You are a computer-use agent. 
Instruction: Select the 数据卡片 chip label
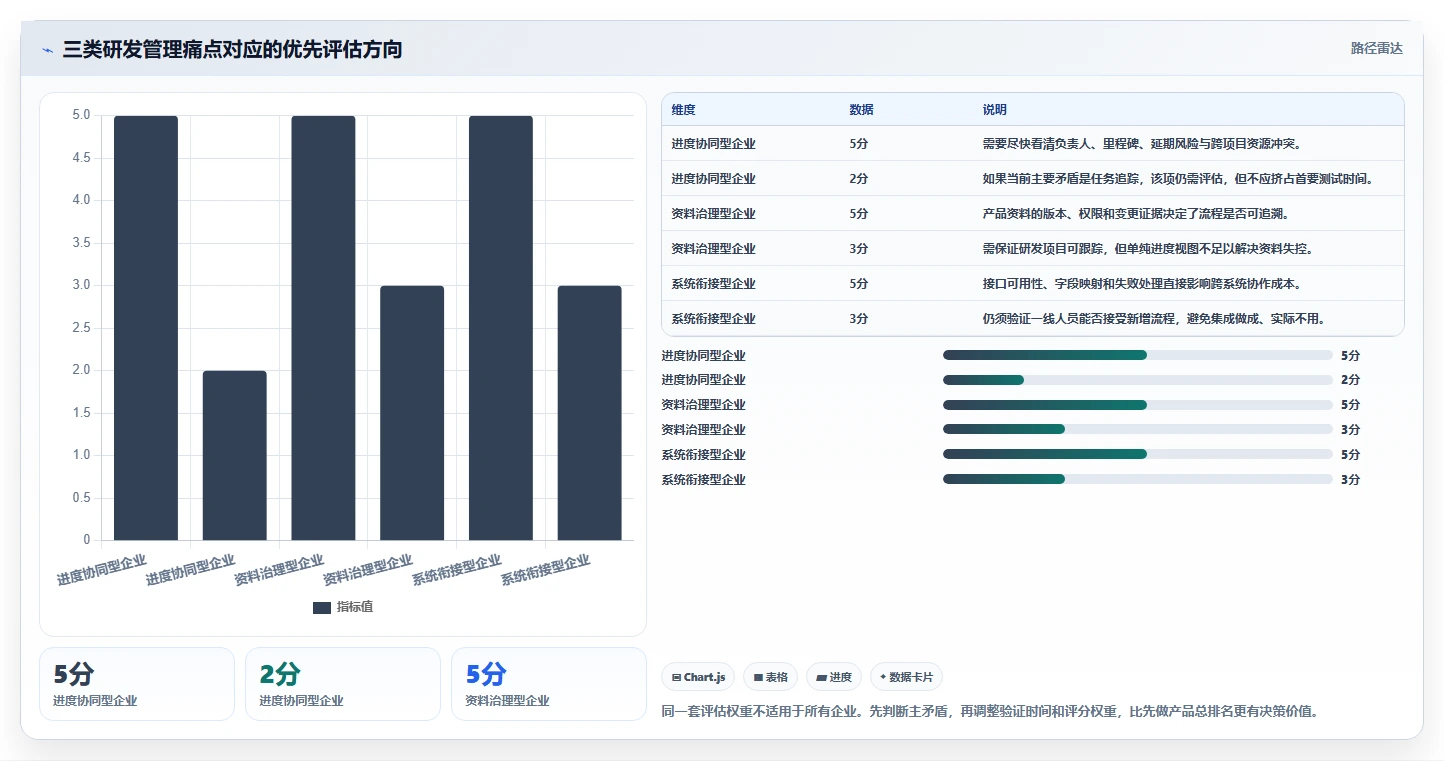click(911, 677)
